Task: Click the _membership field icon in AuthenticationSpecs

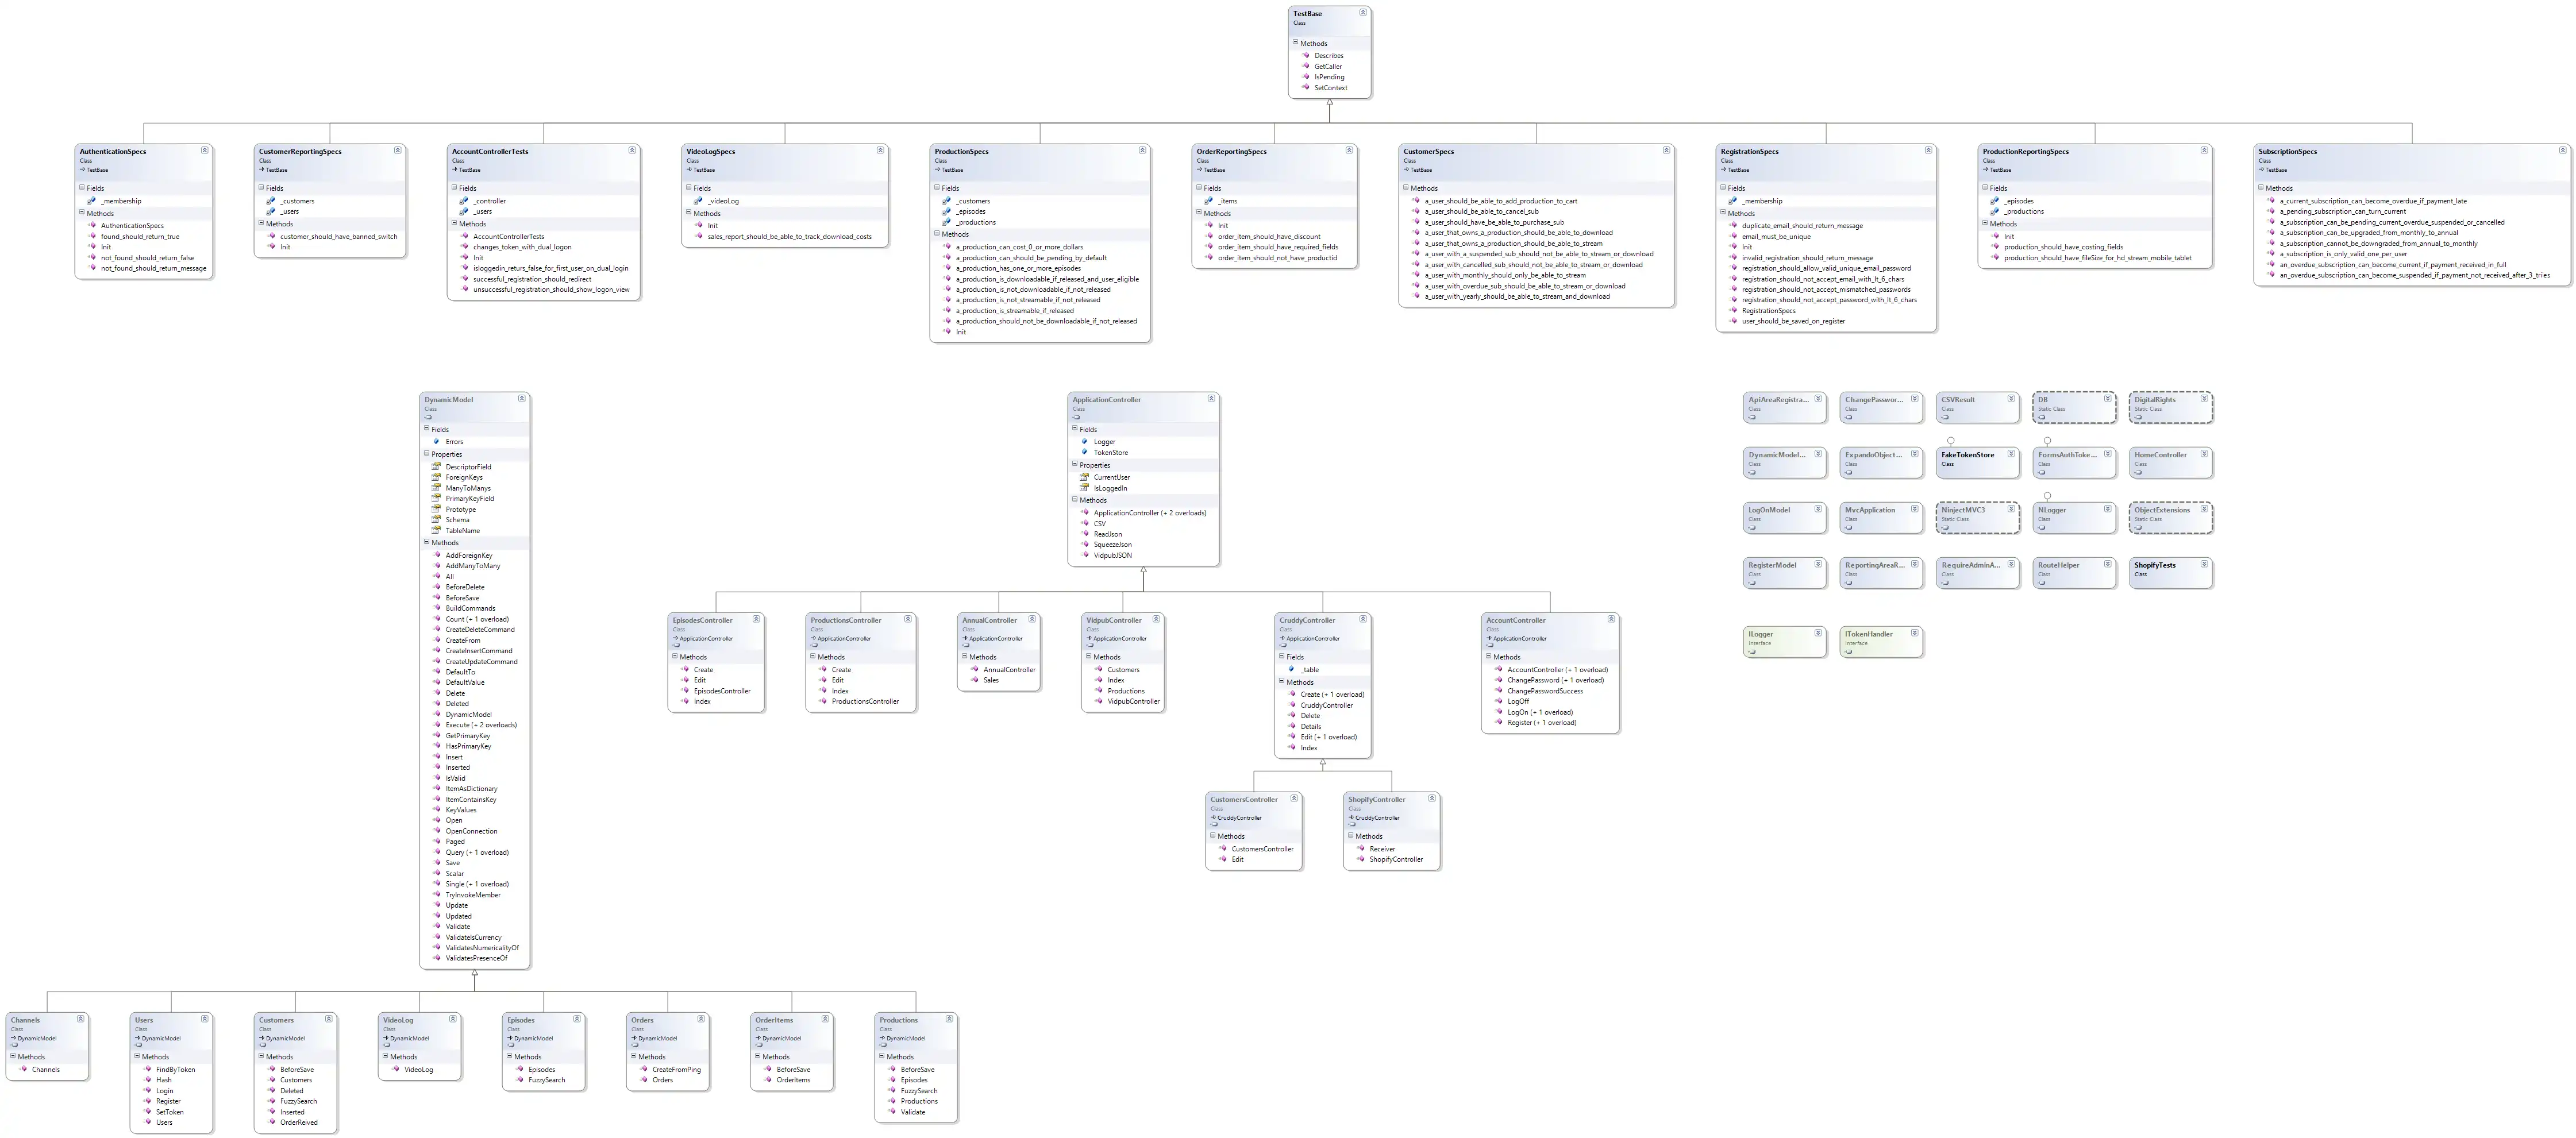Action: (91, 201)
